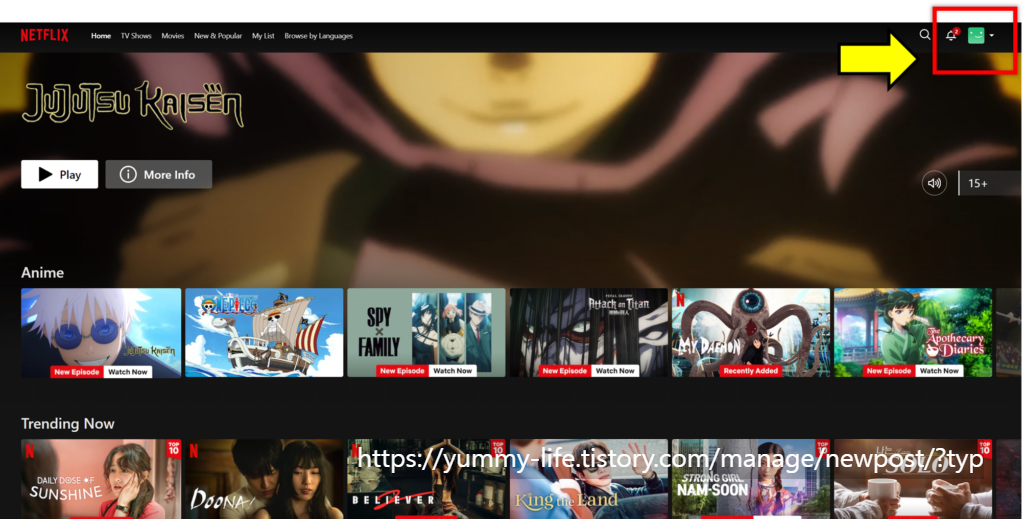The width and height of the screenshot is (1024, 519).
Task: Open the search magnifier icon
Action: click(x=925, y=35)
